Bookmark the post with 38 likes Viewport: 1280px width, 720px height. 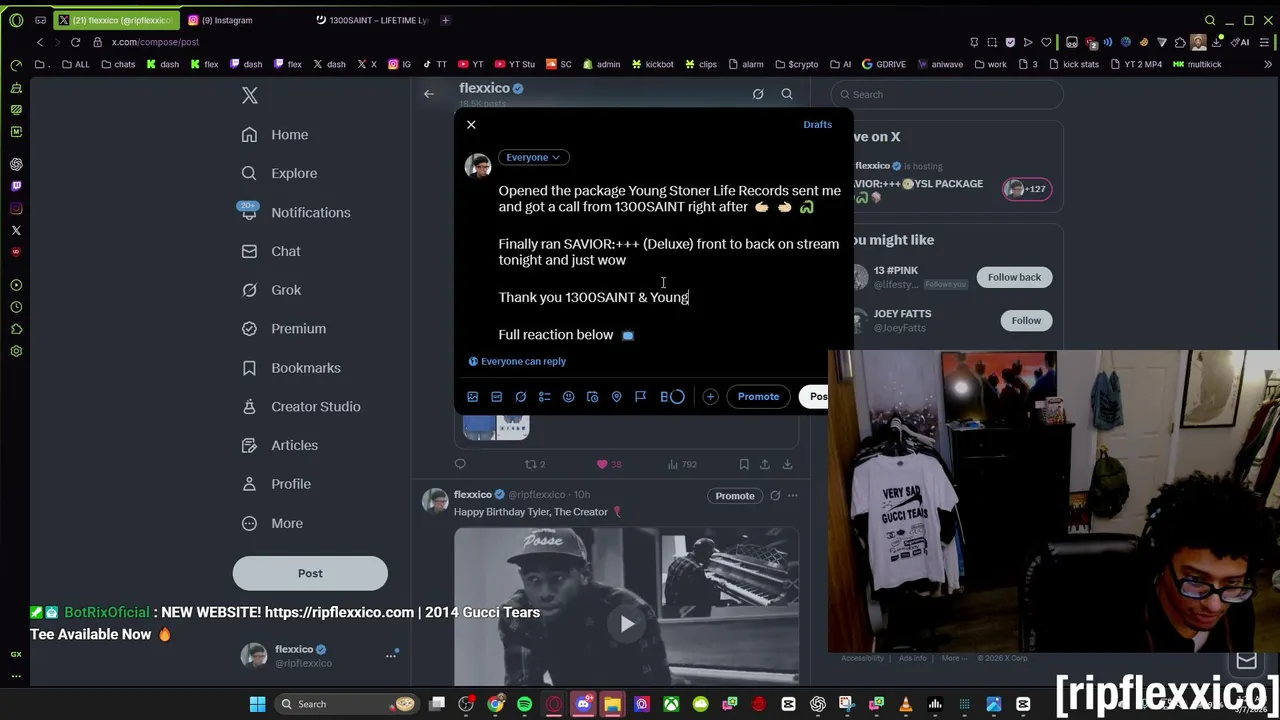[743, 464]
